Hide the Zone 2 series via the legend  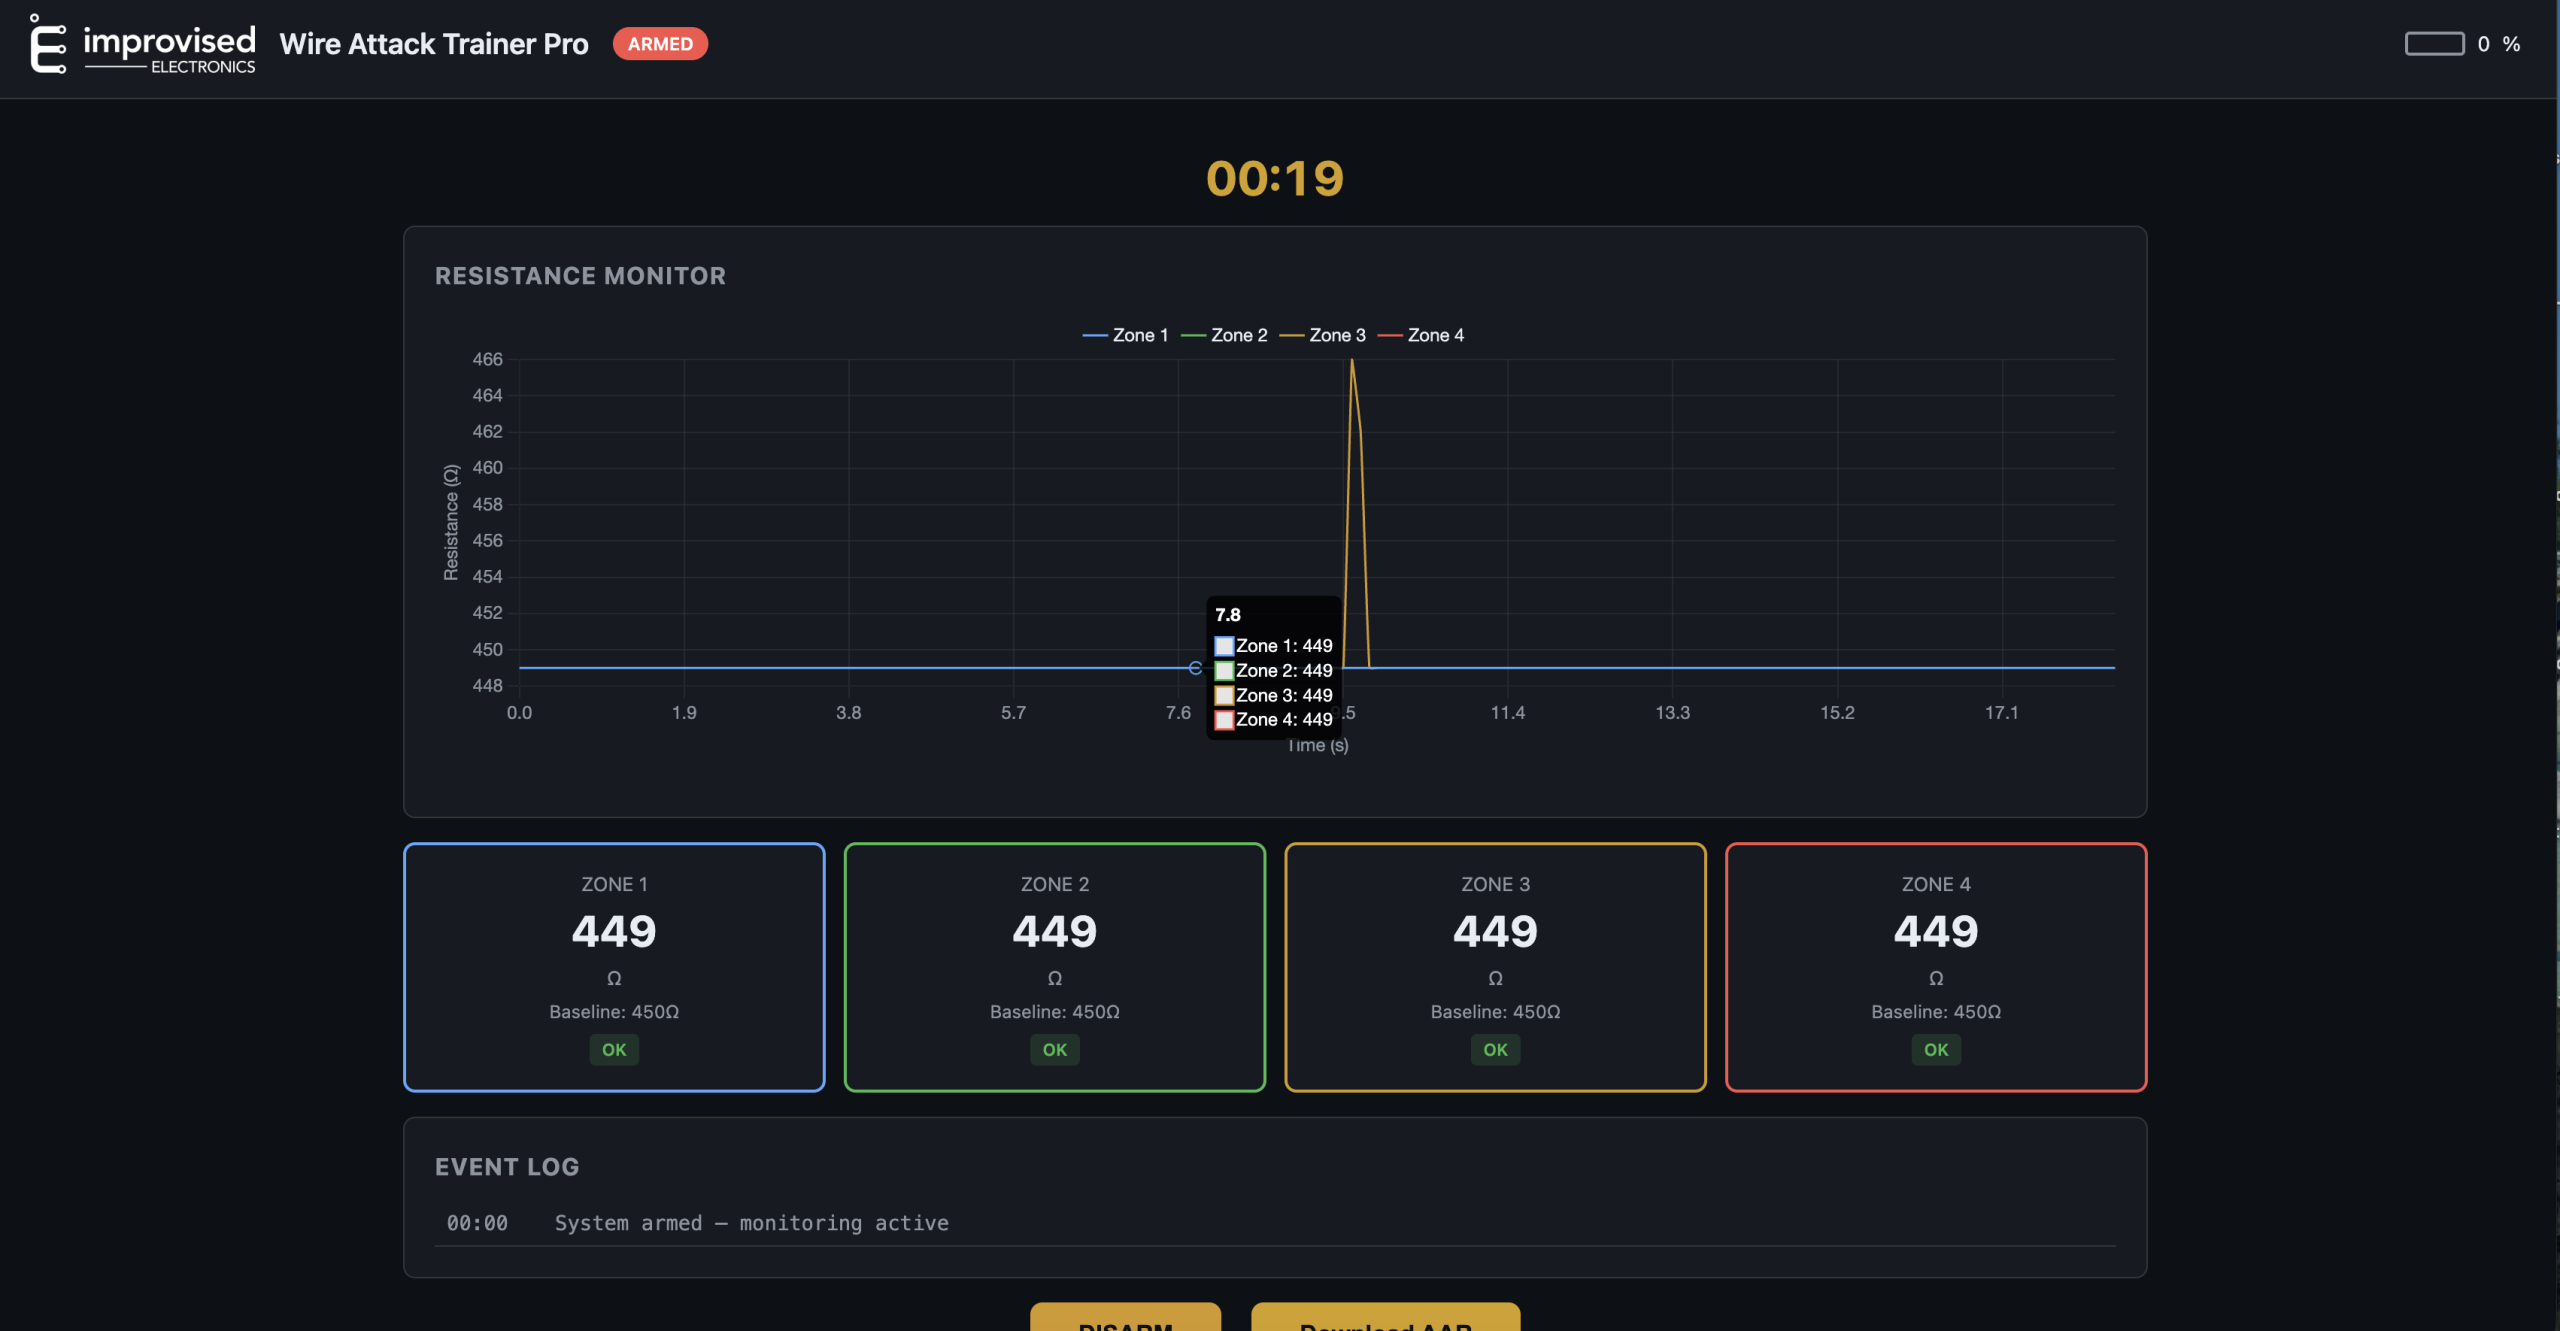(x=1225, y=334)
